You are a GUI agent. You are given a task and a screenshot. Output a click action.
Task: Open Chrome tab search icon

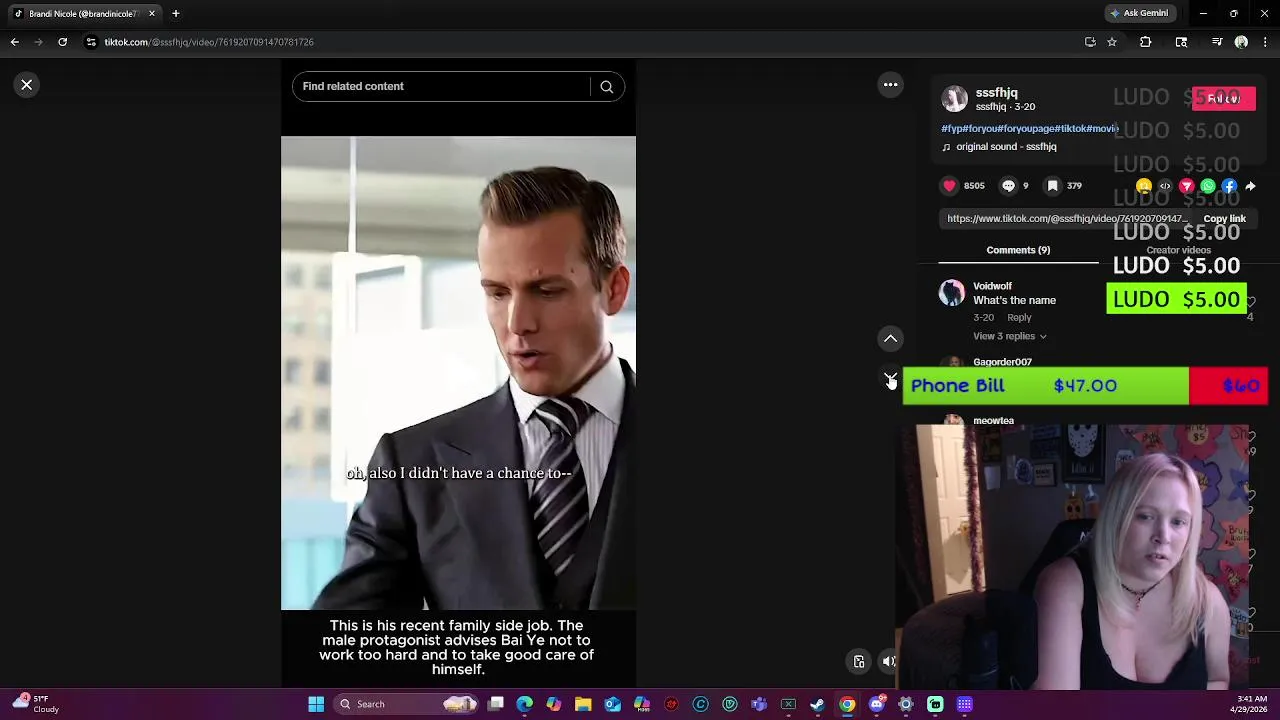pos(1181,42)
